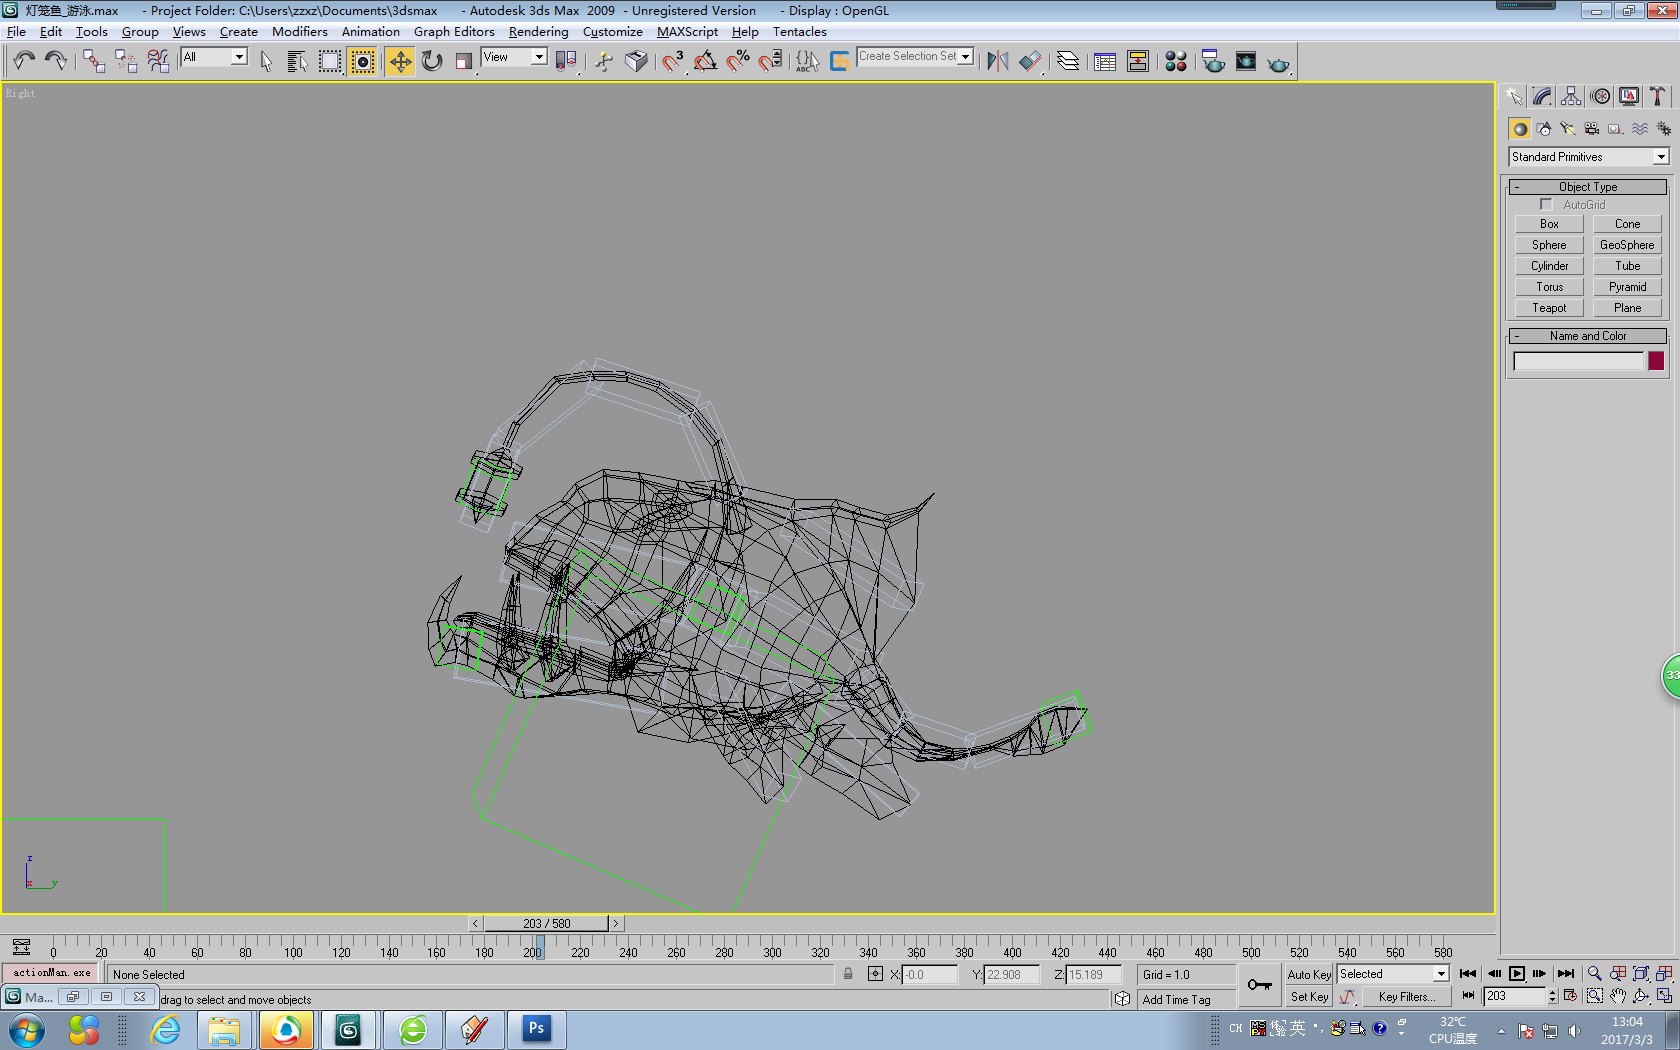Open the Layer Manager
The width and height of the screenshot is (1680, 1050).
(1068, 62)
